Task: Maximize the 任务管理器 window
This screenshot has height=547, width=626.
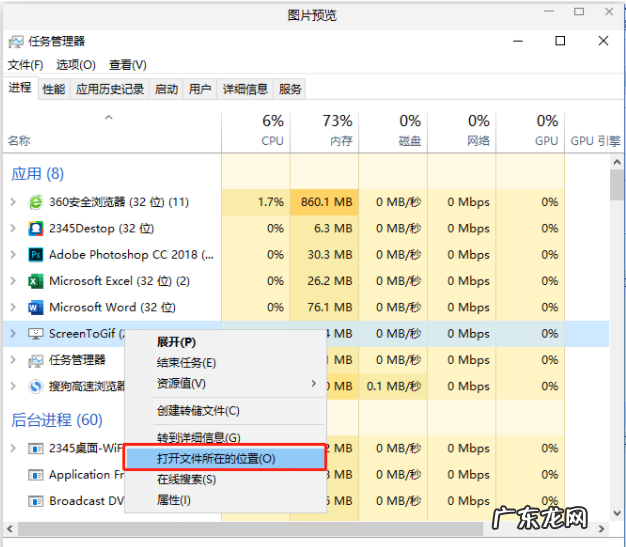Action: pos(560,41)
